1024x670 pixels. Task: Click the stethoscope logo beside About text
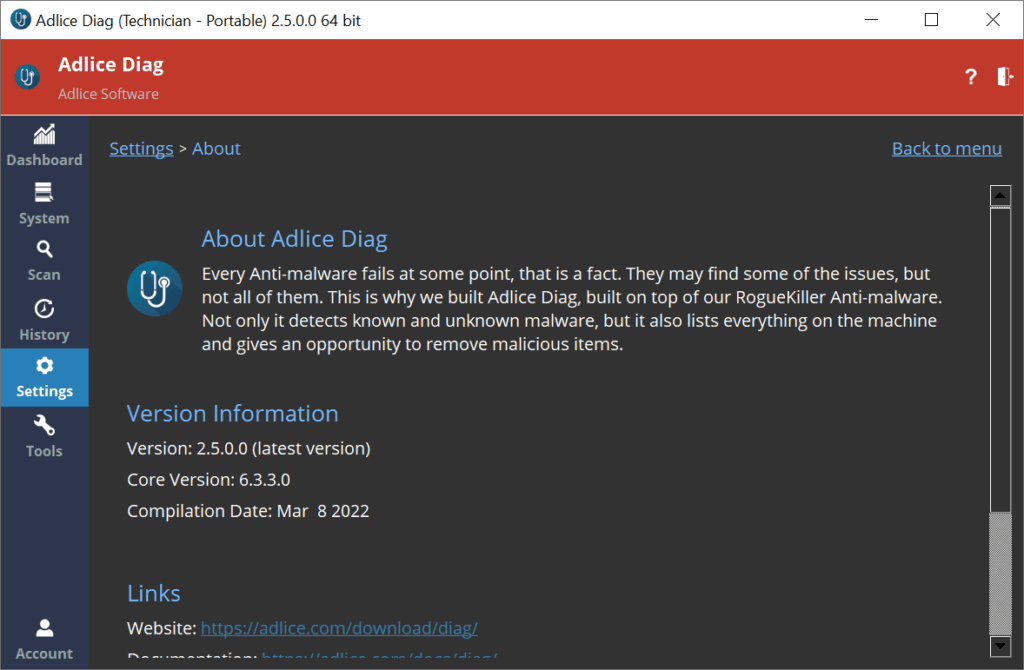pos(154,288)
